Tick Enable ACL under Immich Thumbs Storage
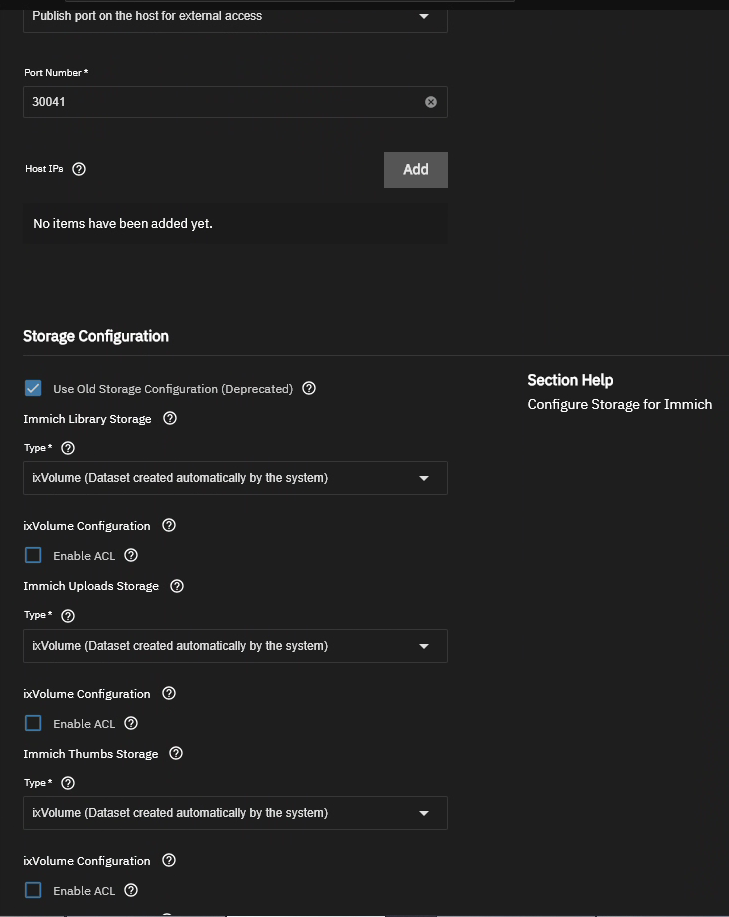The width and height of the screenshot is (729, 917). pos(33,890)
